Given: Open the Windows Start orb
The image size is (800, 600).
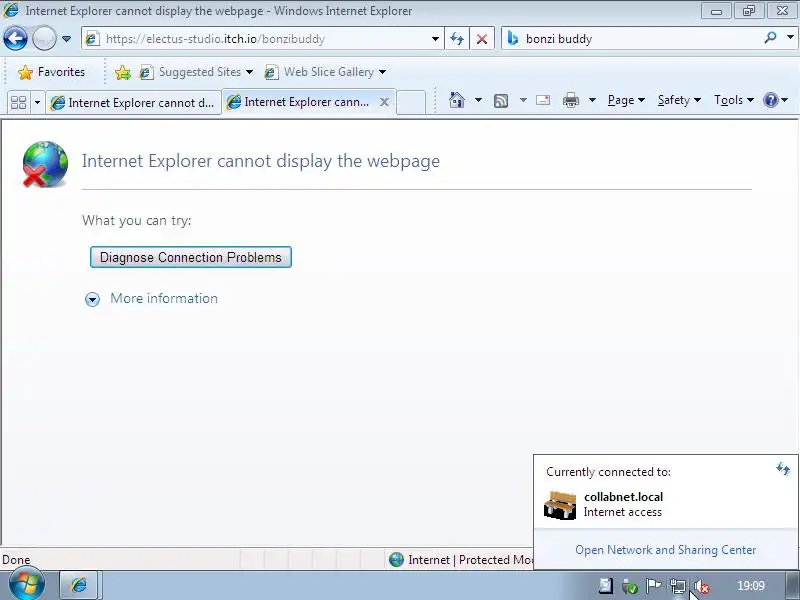Looking at the screenshot, I should point(26,584).
